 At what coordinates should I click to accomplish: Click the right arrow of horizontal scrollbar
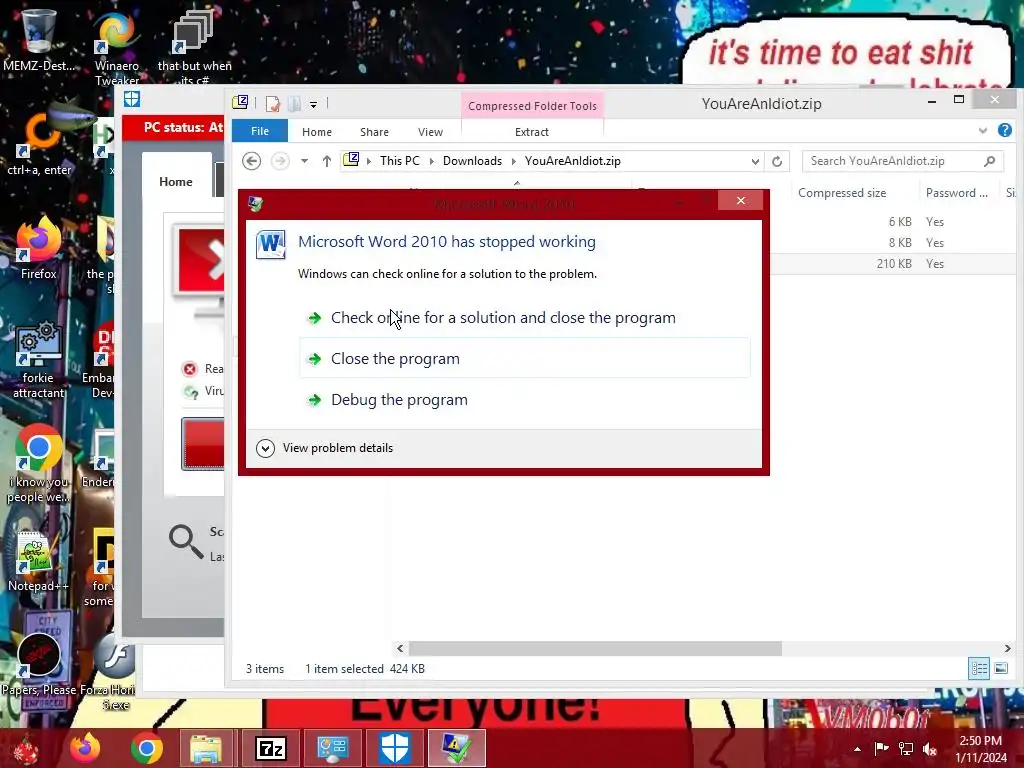1008,648
